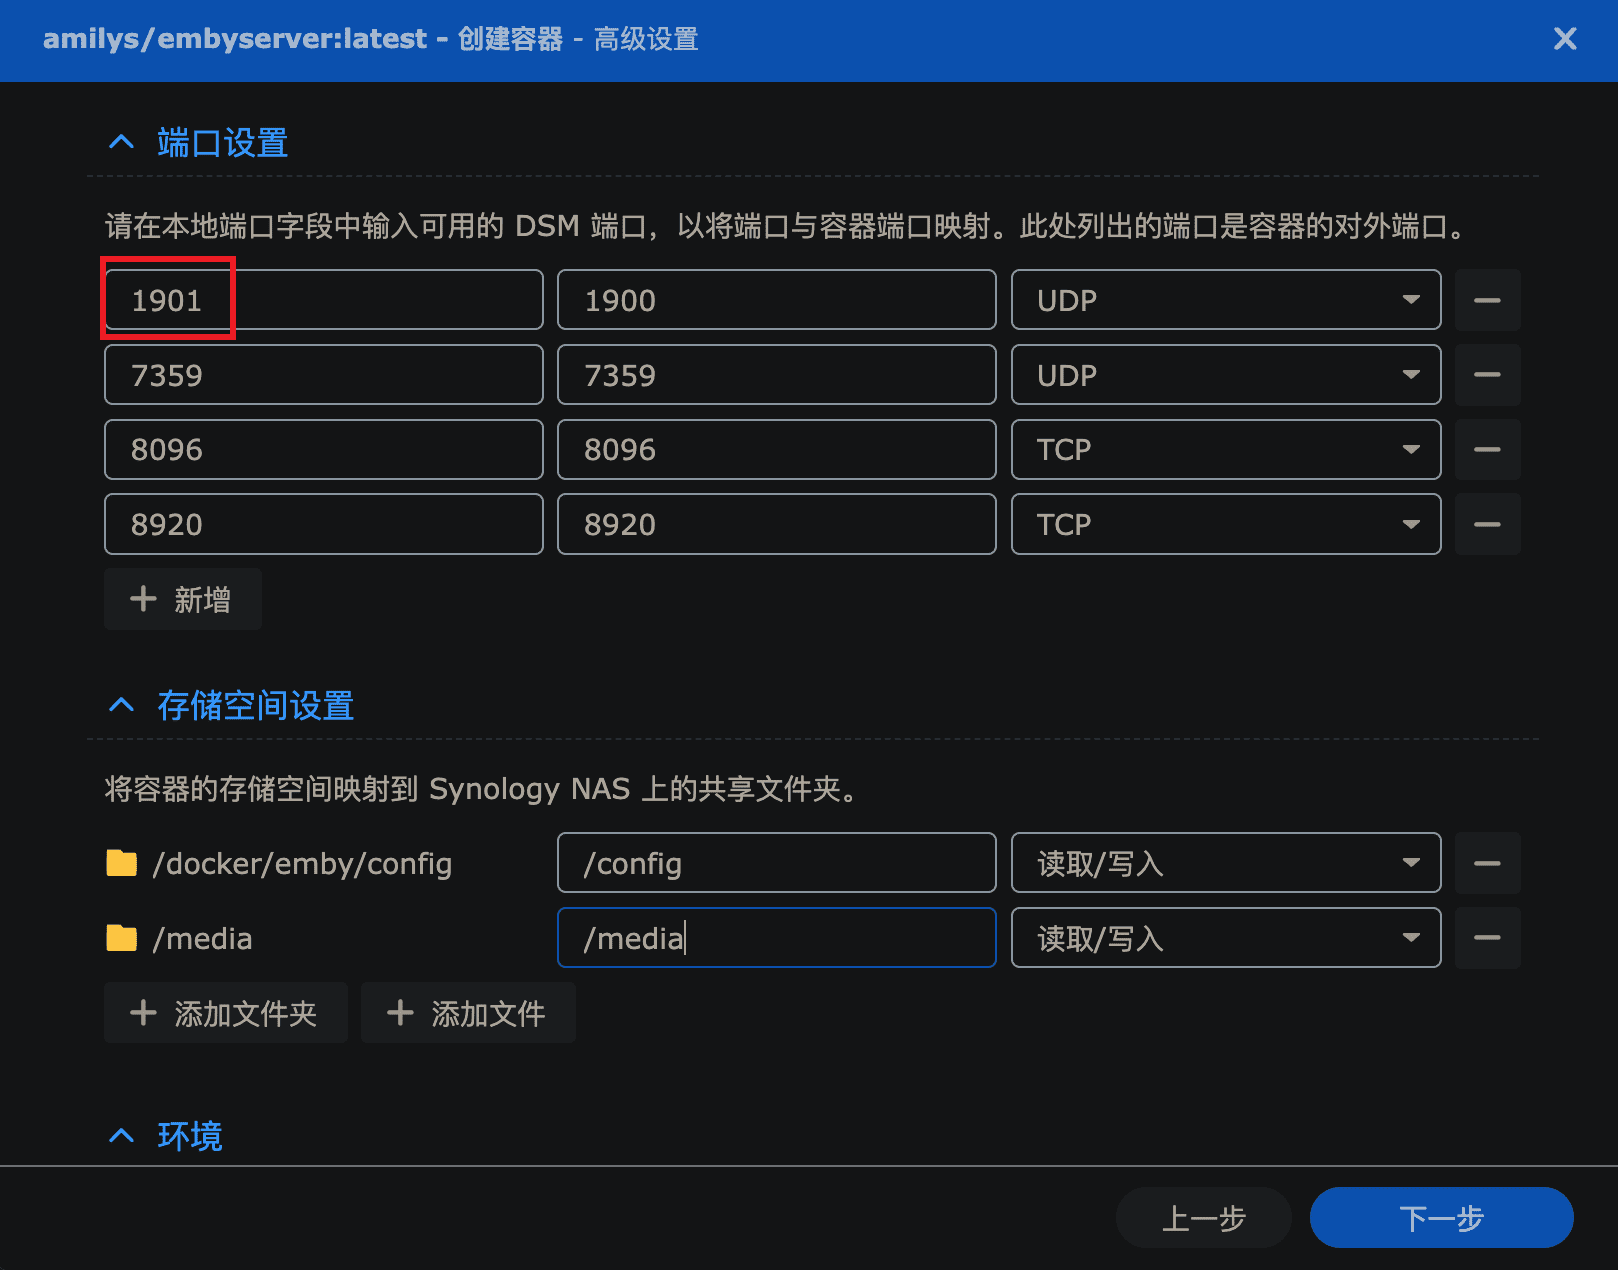Close the advanced settings dialog
The image size is (1618, 1270).
click(1565, 39)
